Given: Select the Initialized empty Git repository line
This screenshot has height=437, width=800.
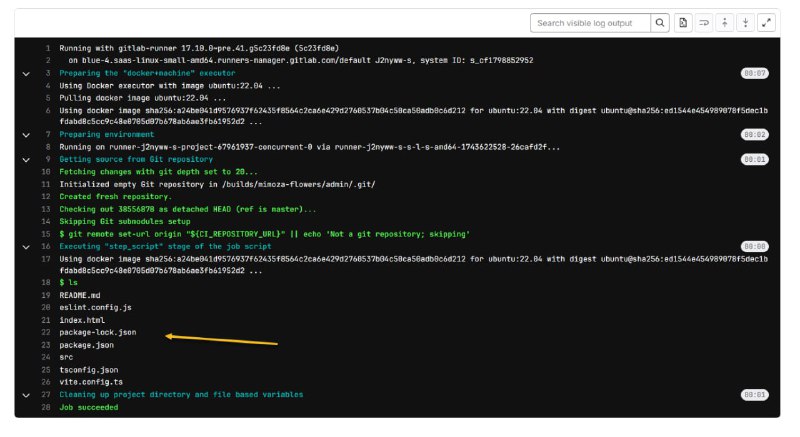Looking at the screenshot, I should click(x=217, y=184).
